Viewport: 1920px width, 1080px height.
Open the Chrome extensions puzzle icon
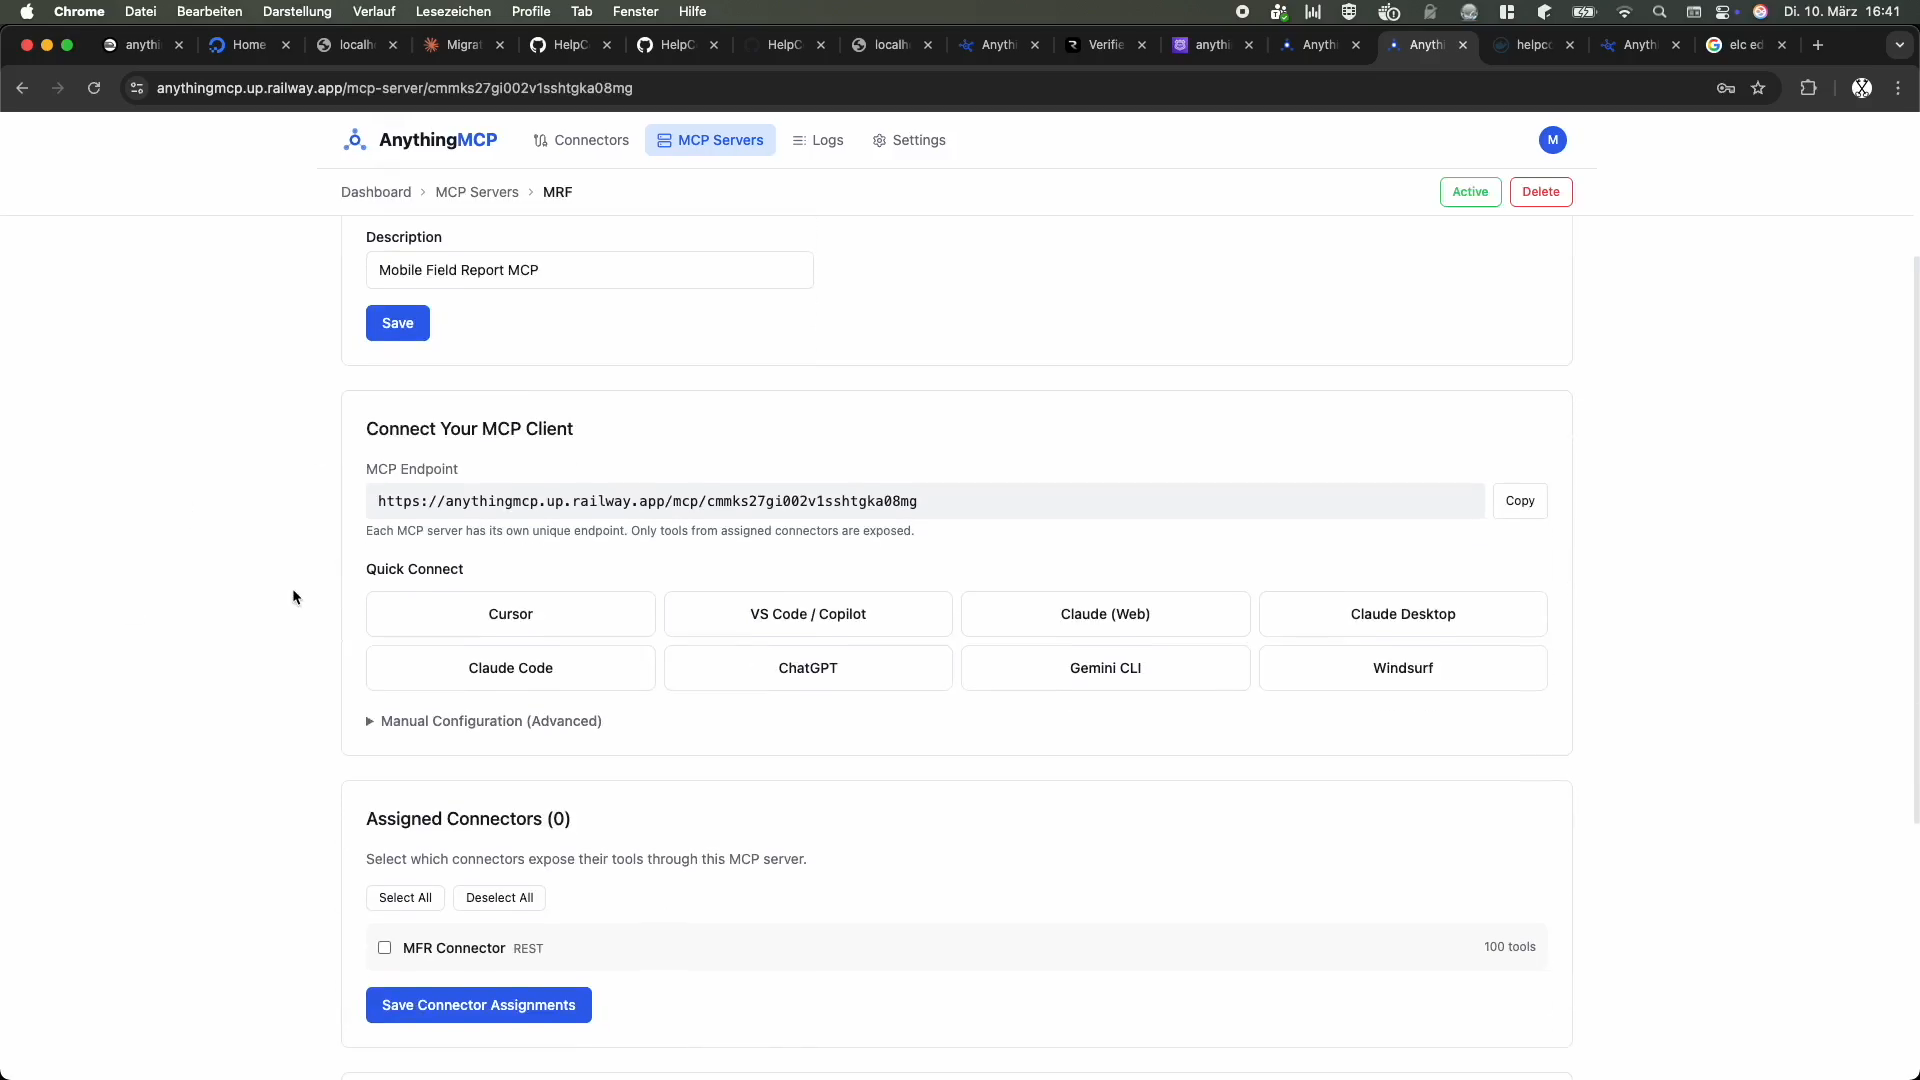pyautogui.click(x=1808, y=88)
